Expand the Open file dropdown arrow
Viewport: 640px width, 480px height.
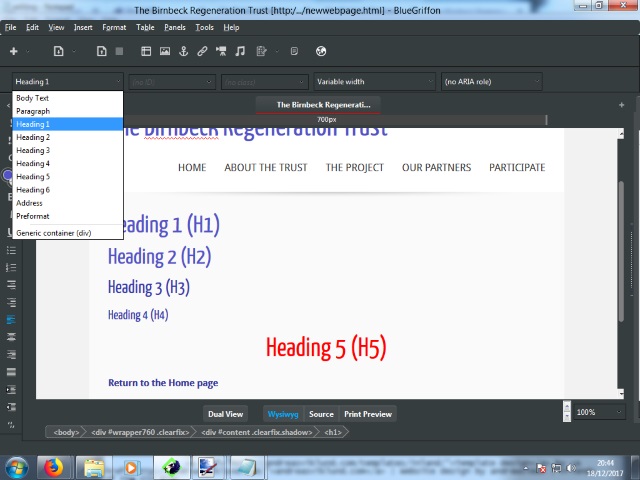[74, 51]
